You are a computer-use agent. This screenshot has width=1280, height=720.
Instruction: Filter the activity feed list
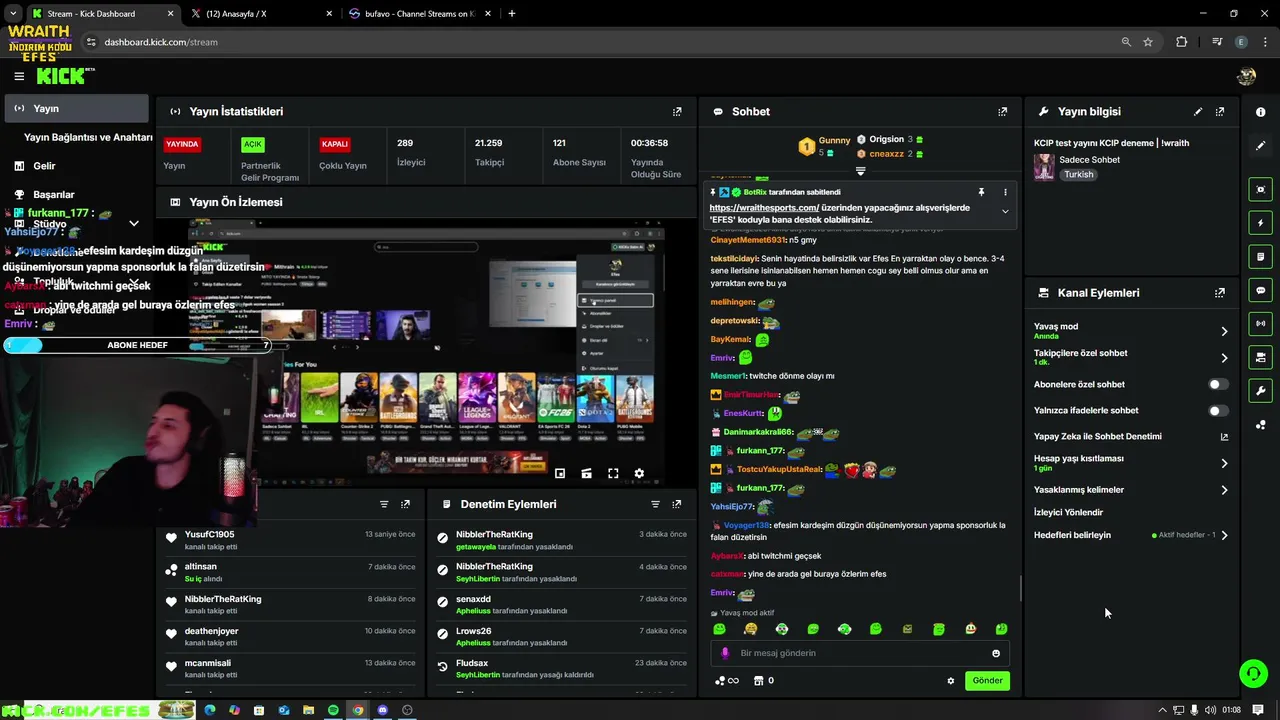[384, 504]
